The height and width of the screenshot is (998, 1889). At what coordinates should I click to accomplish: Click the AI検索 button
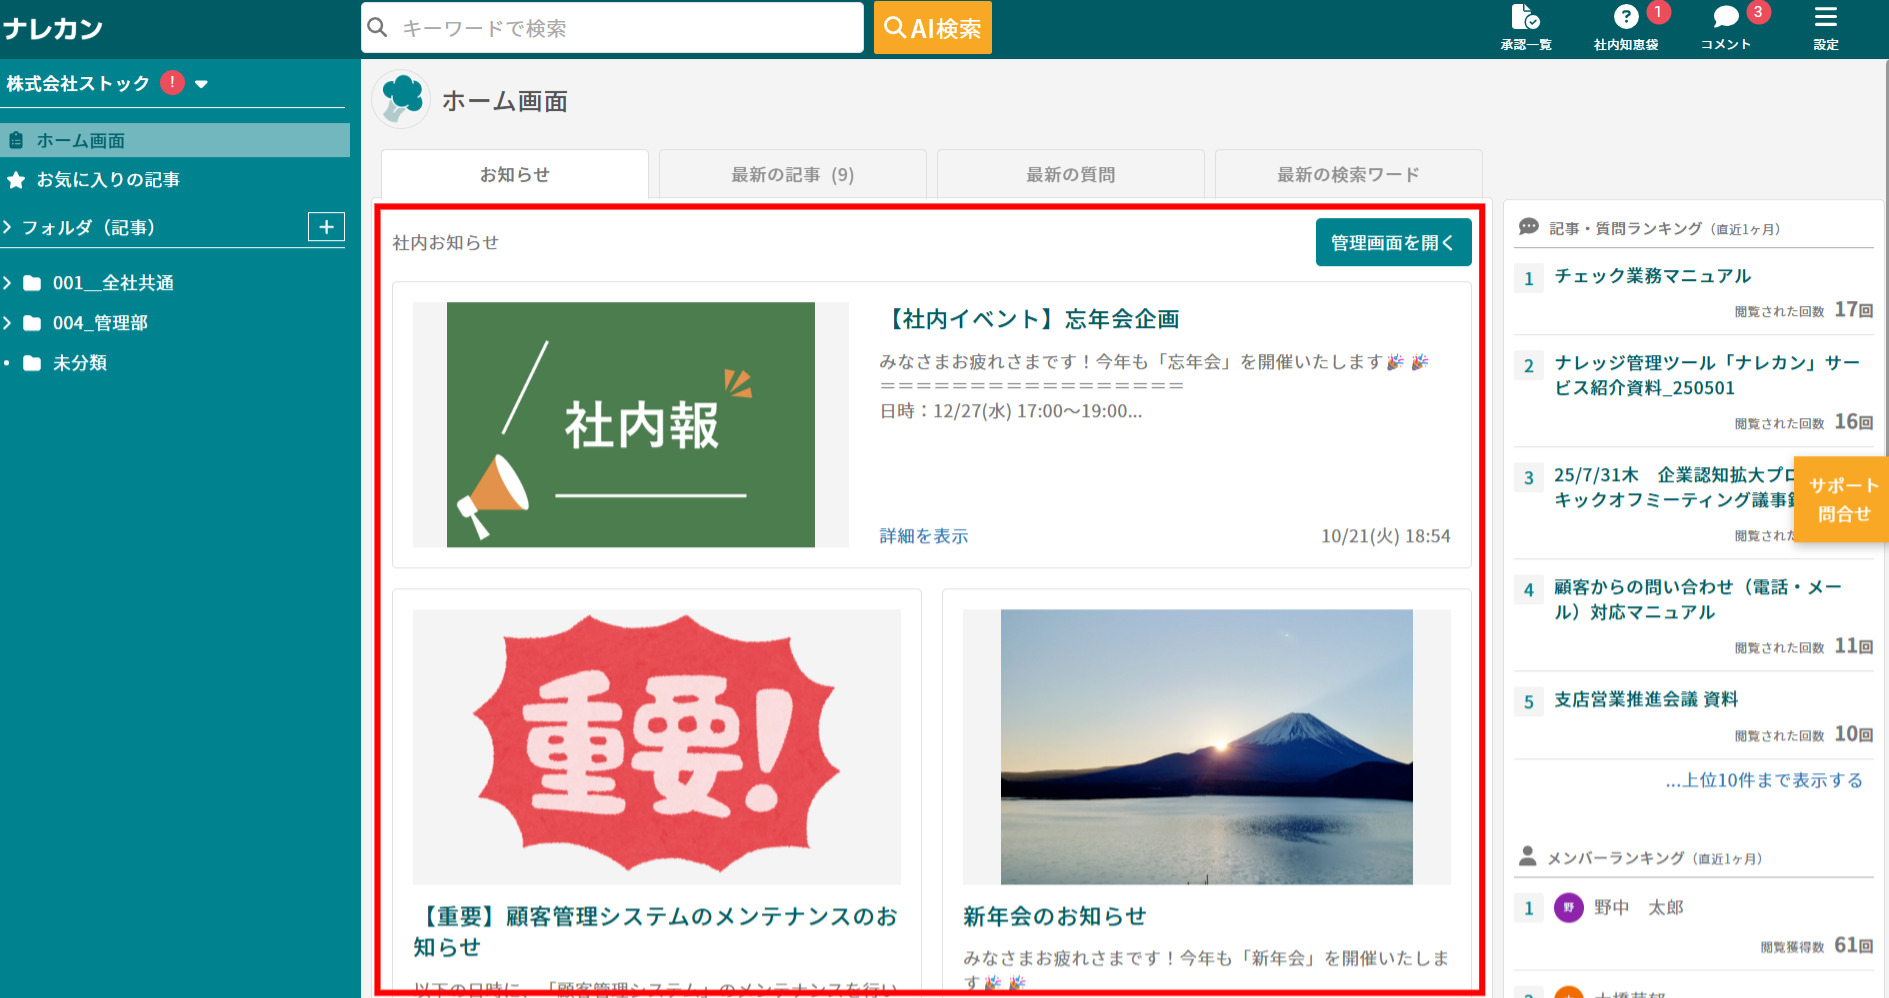[932, 27]
